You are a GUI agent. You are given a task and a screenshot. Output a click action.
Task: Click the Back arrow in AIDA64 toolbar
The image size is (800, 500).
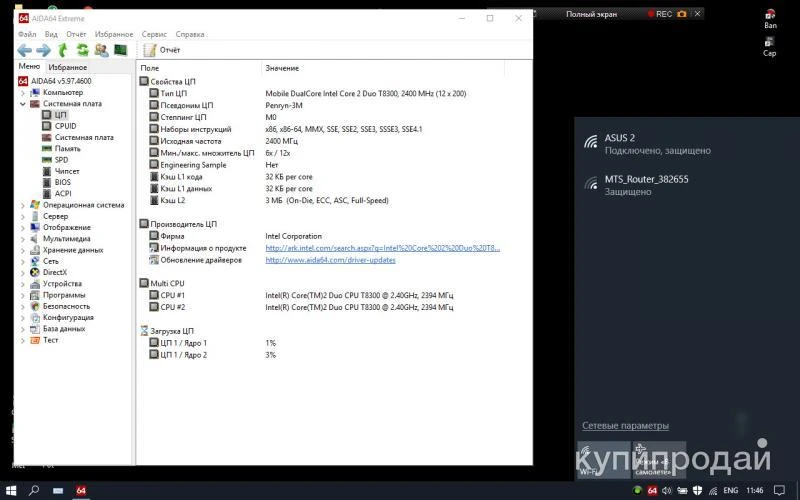(24, 50)
